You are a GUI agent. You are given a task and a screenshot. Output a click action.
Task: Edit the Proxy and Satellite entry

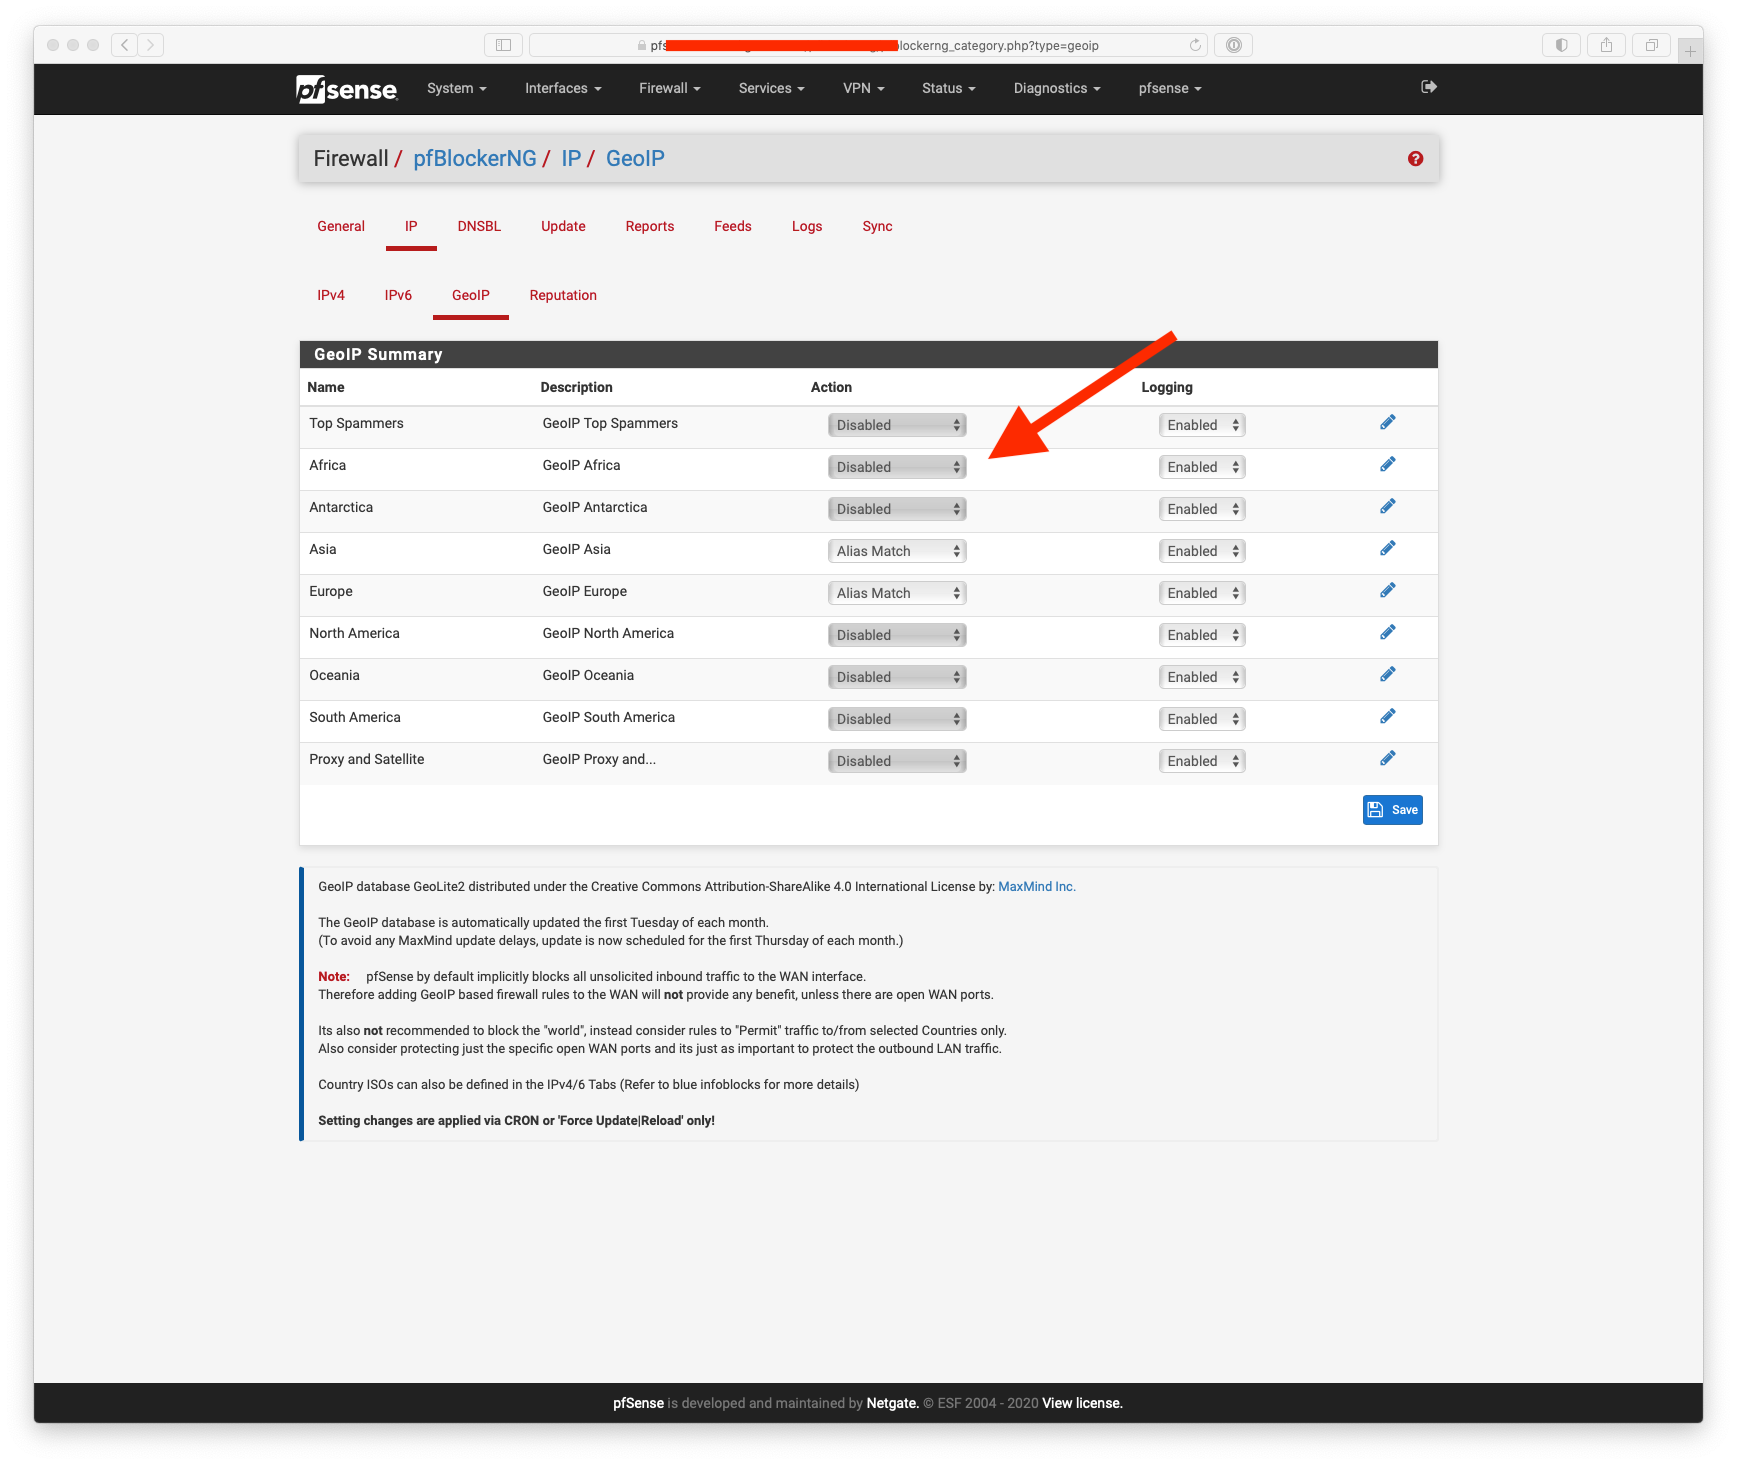1387,759
